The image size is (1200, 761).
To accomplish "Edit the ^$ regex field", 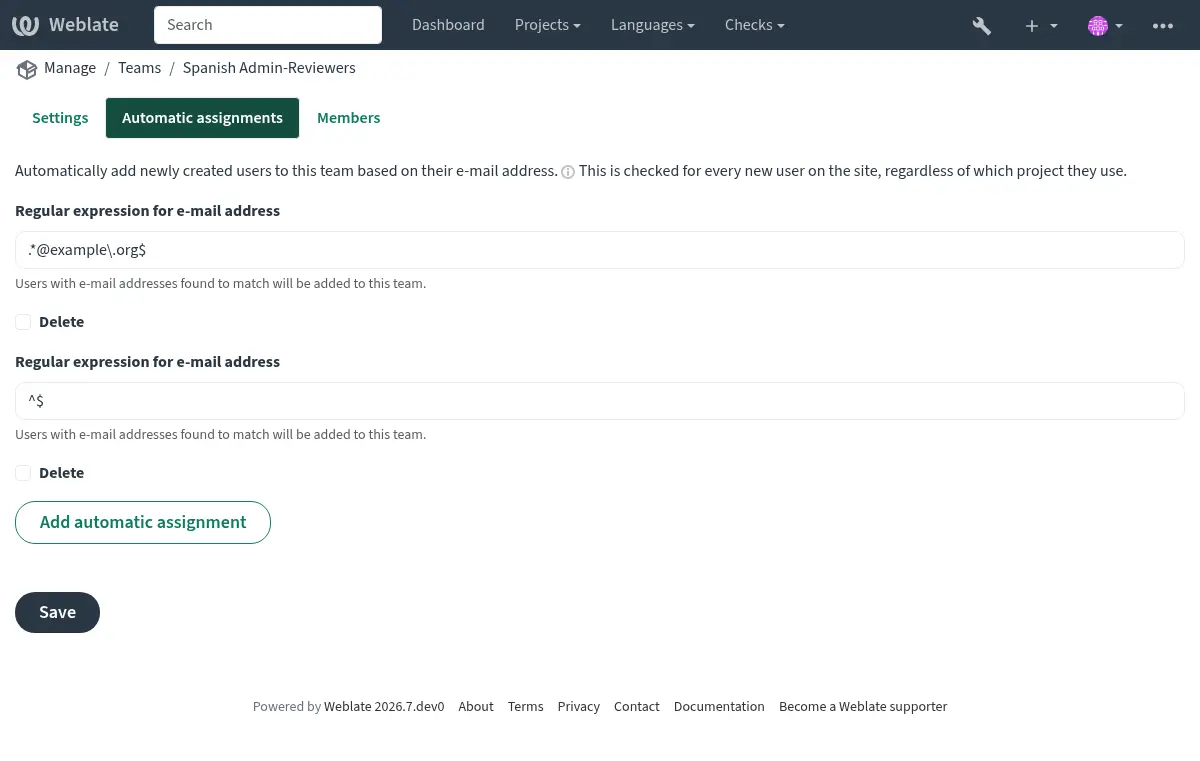I will pyautogui.click(x=600, y=401).
